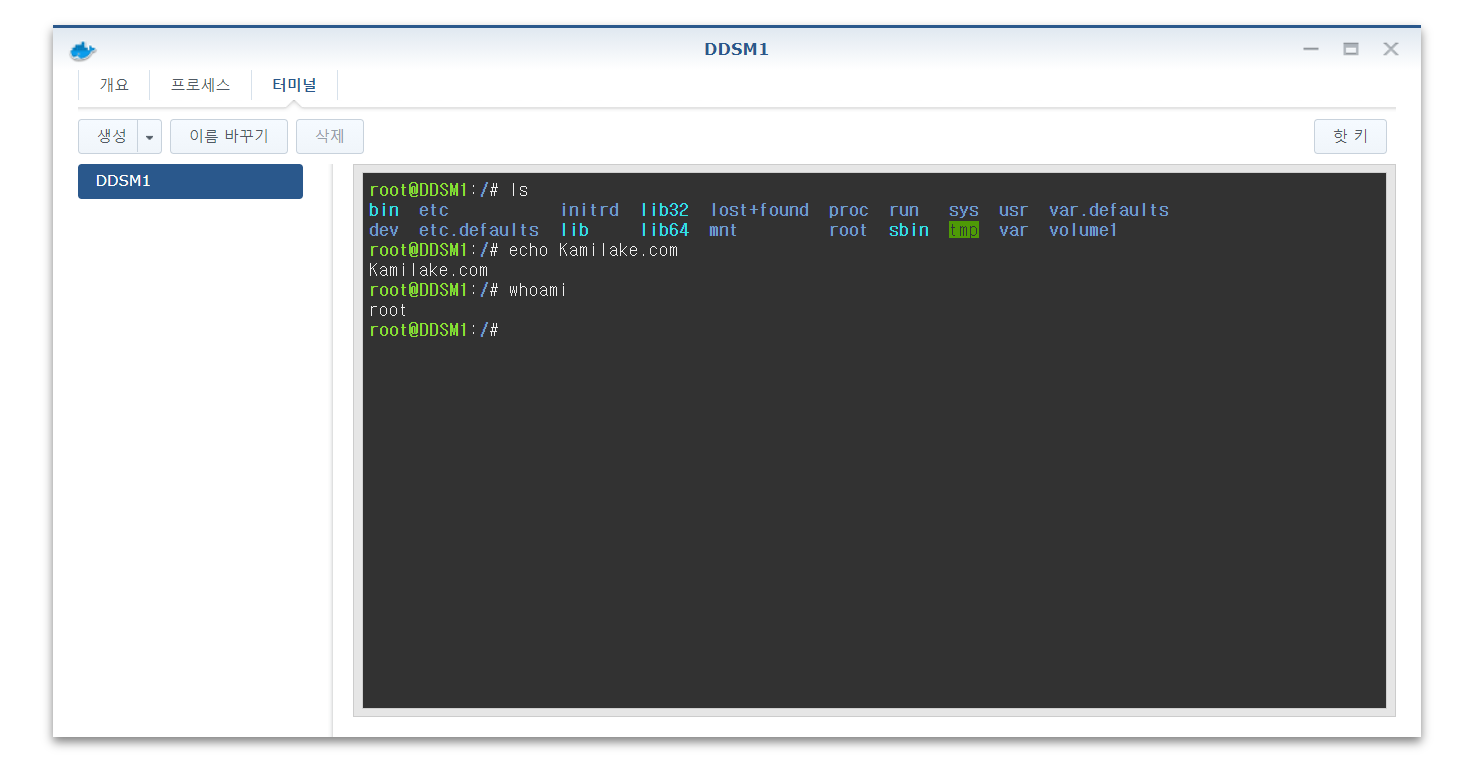
Task: Select the 터미널 tab
Action: click(x=294, y=85)
